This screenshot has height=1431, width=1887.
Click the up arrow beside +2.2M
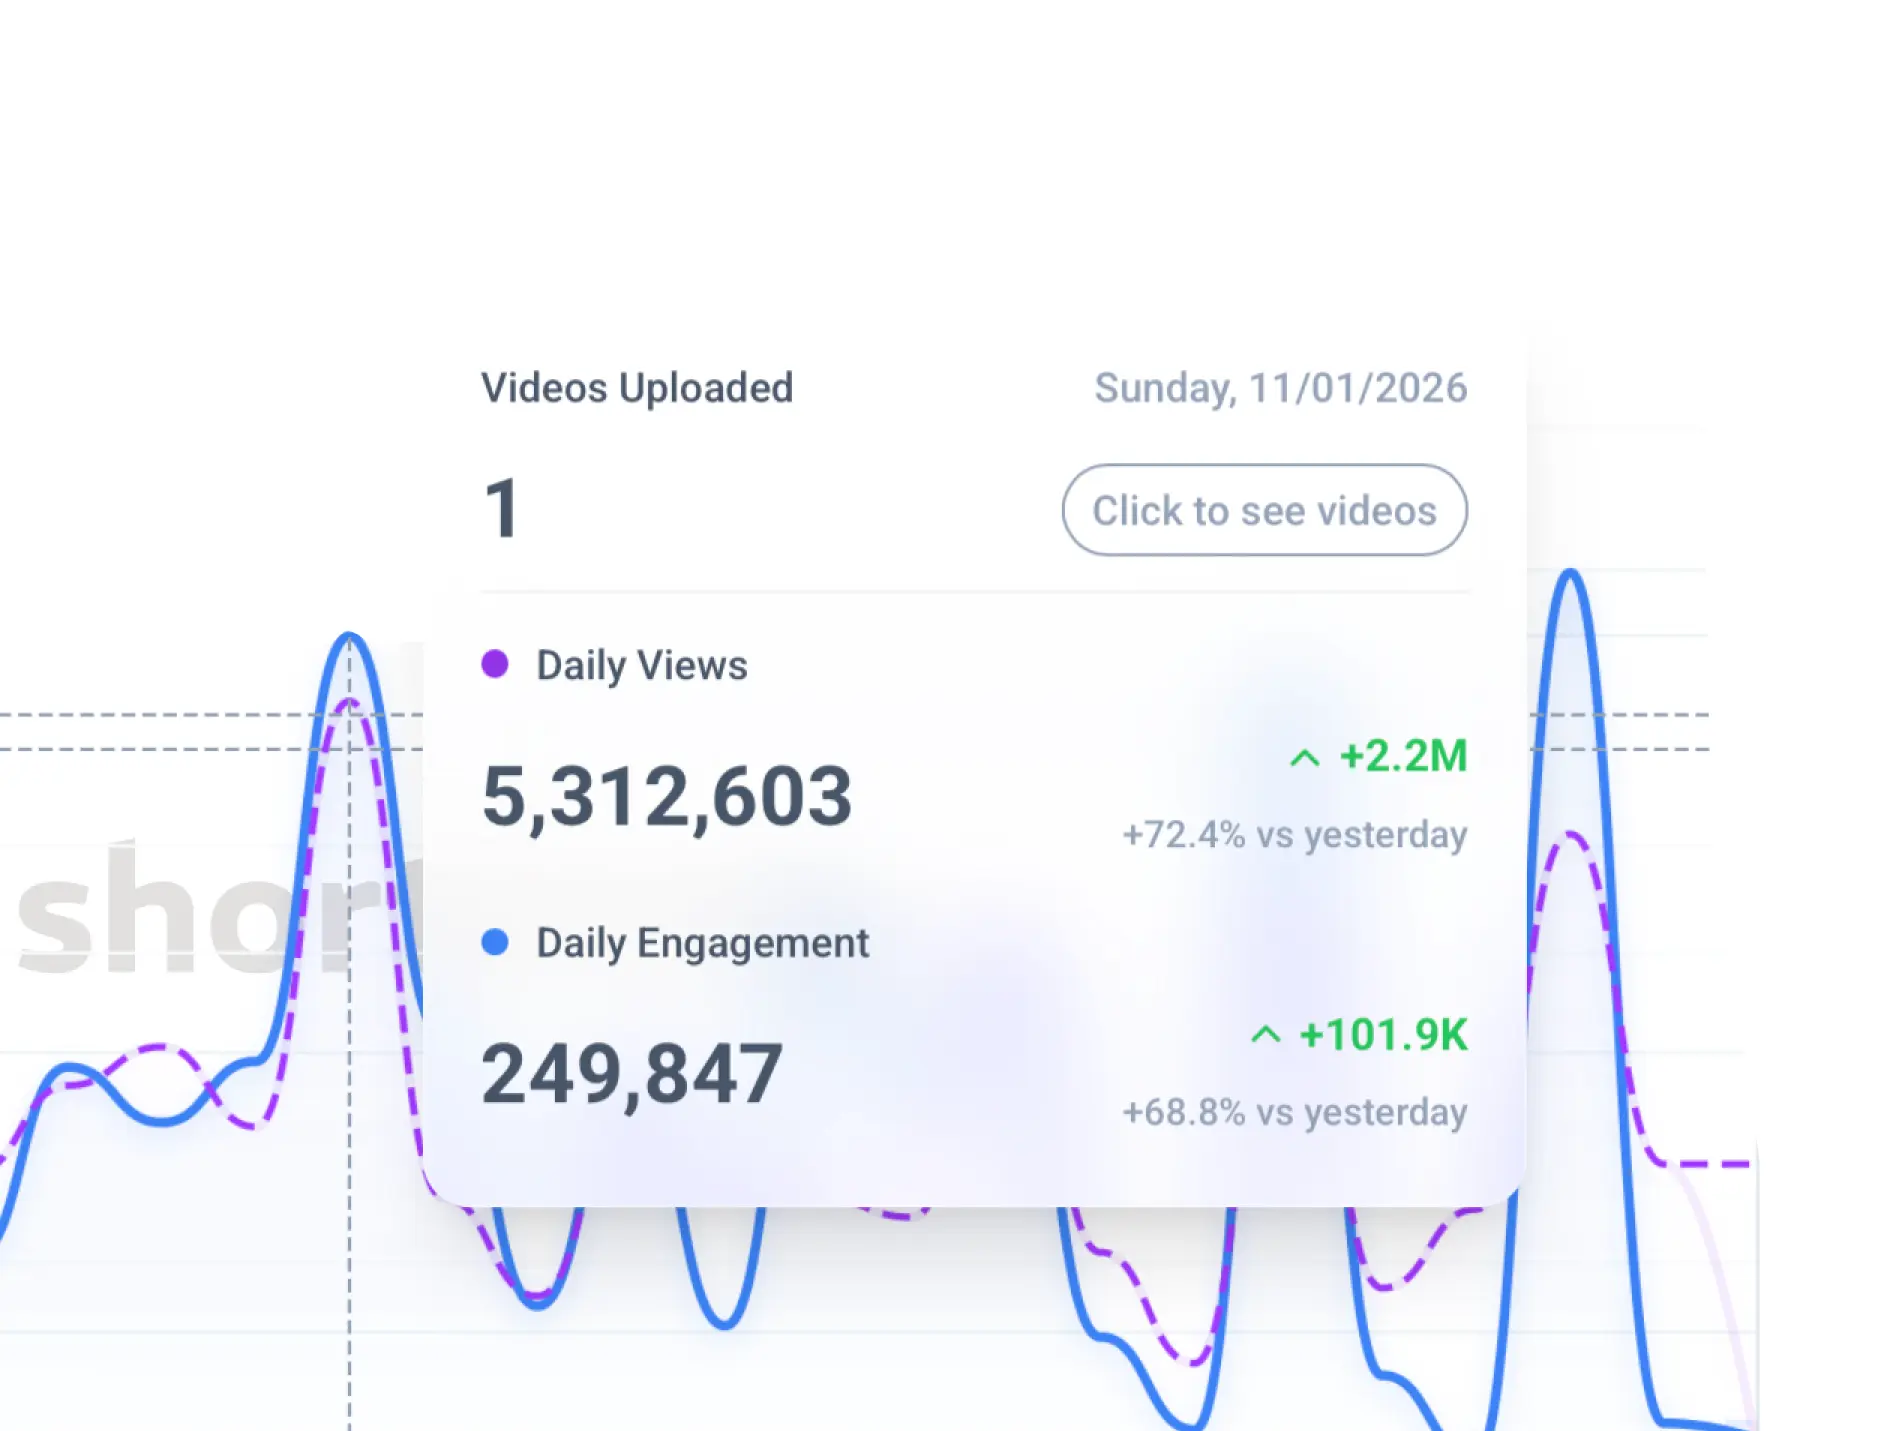1305,758
